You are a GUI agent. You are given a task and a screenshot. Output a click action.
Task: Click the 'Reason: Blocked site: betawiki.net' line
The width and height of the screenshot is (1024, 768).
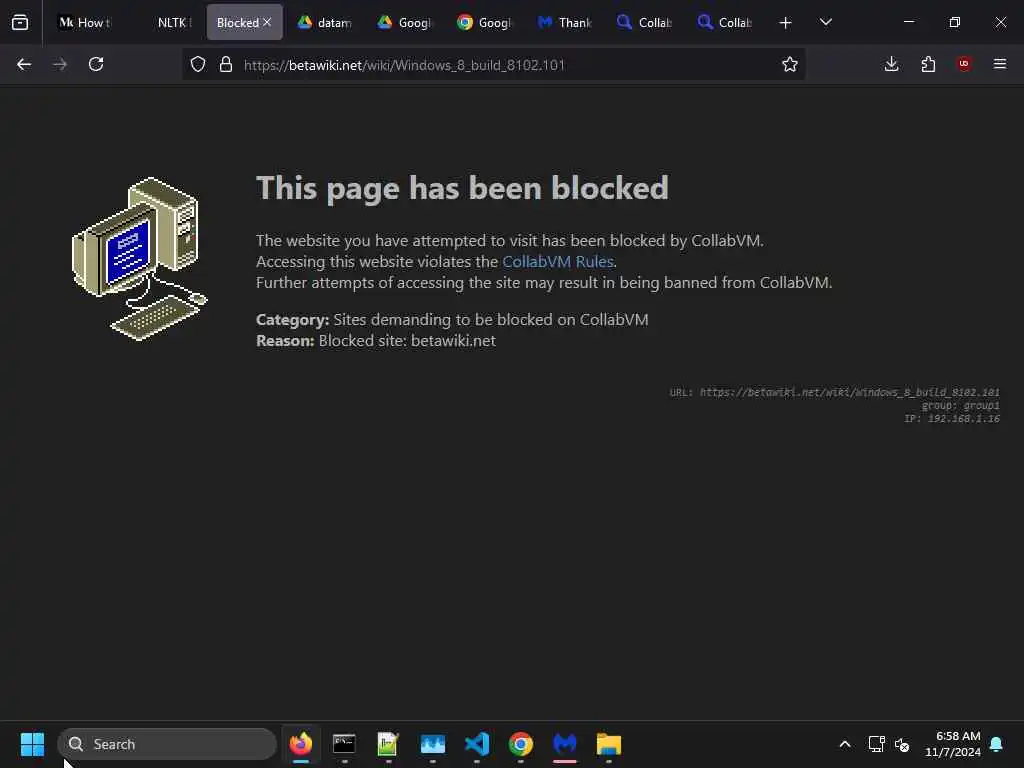[376, 341]
